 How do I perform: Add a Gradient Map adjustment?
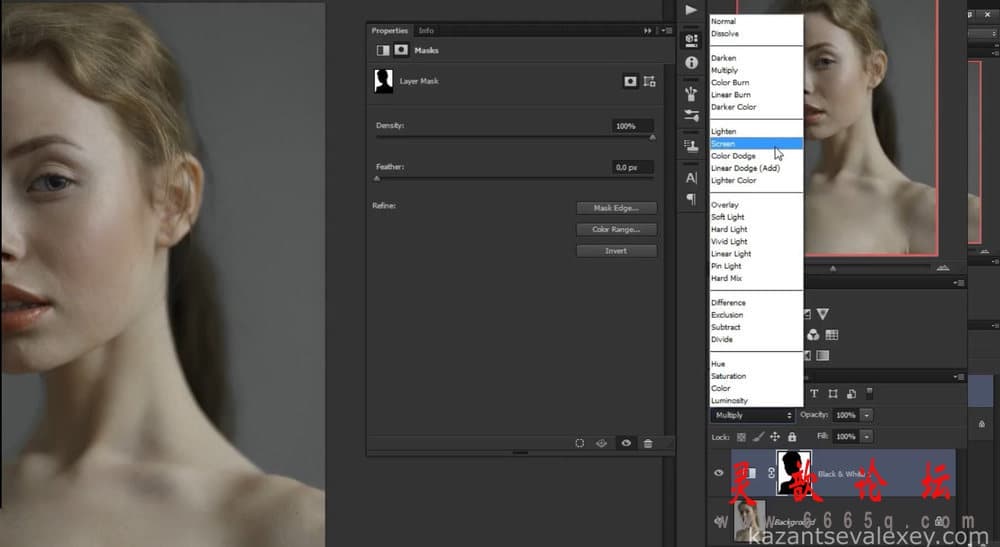click(x=823, y=356)
